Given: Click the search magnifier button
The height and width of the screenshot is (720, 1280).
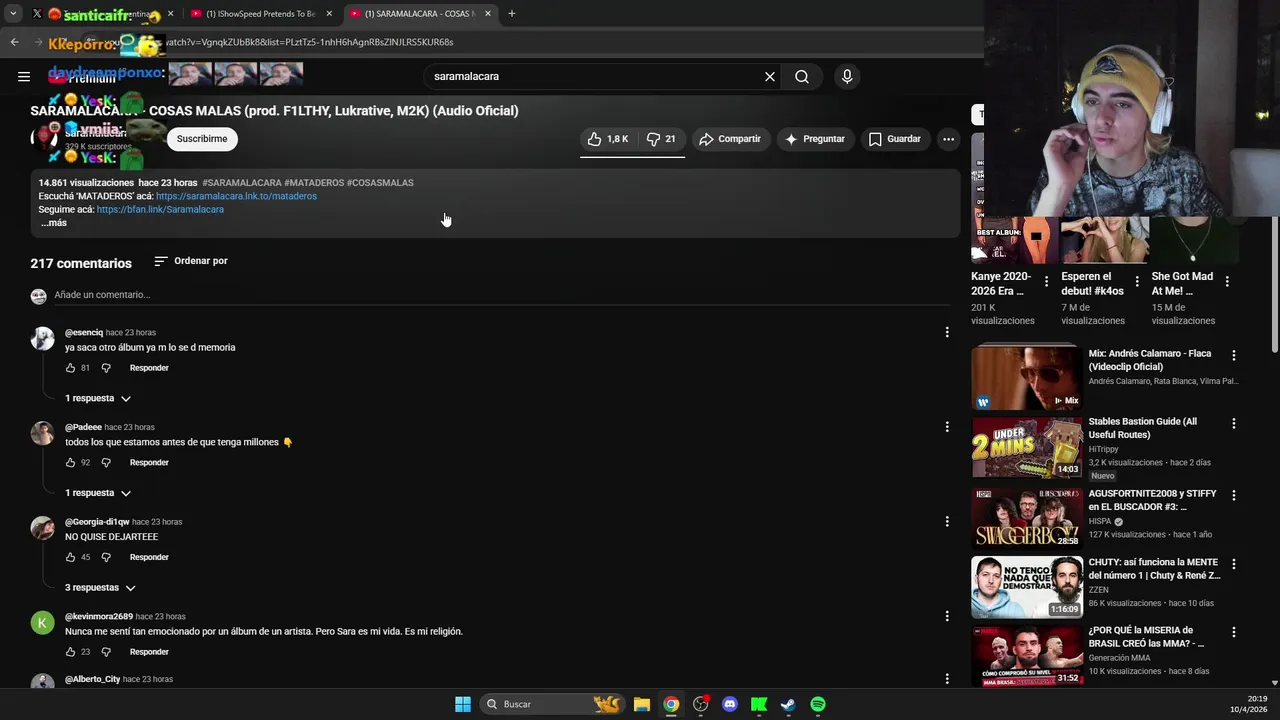Looking at the screenshot, I should (802, 76).
